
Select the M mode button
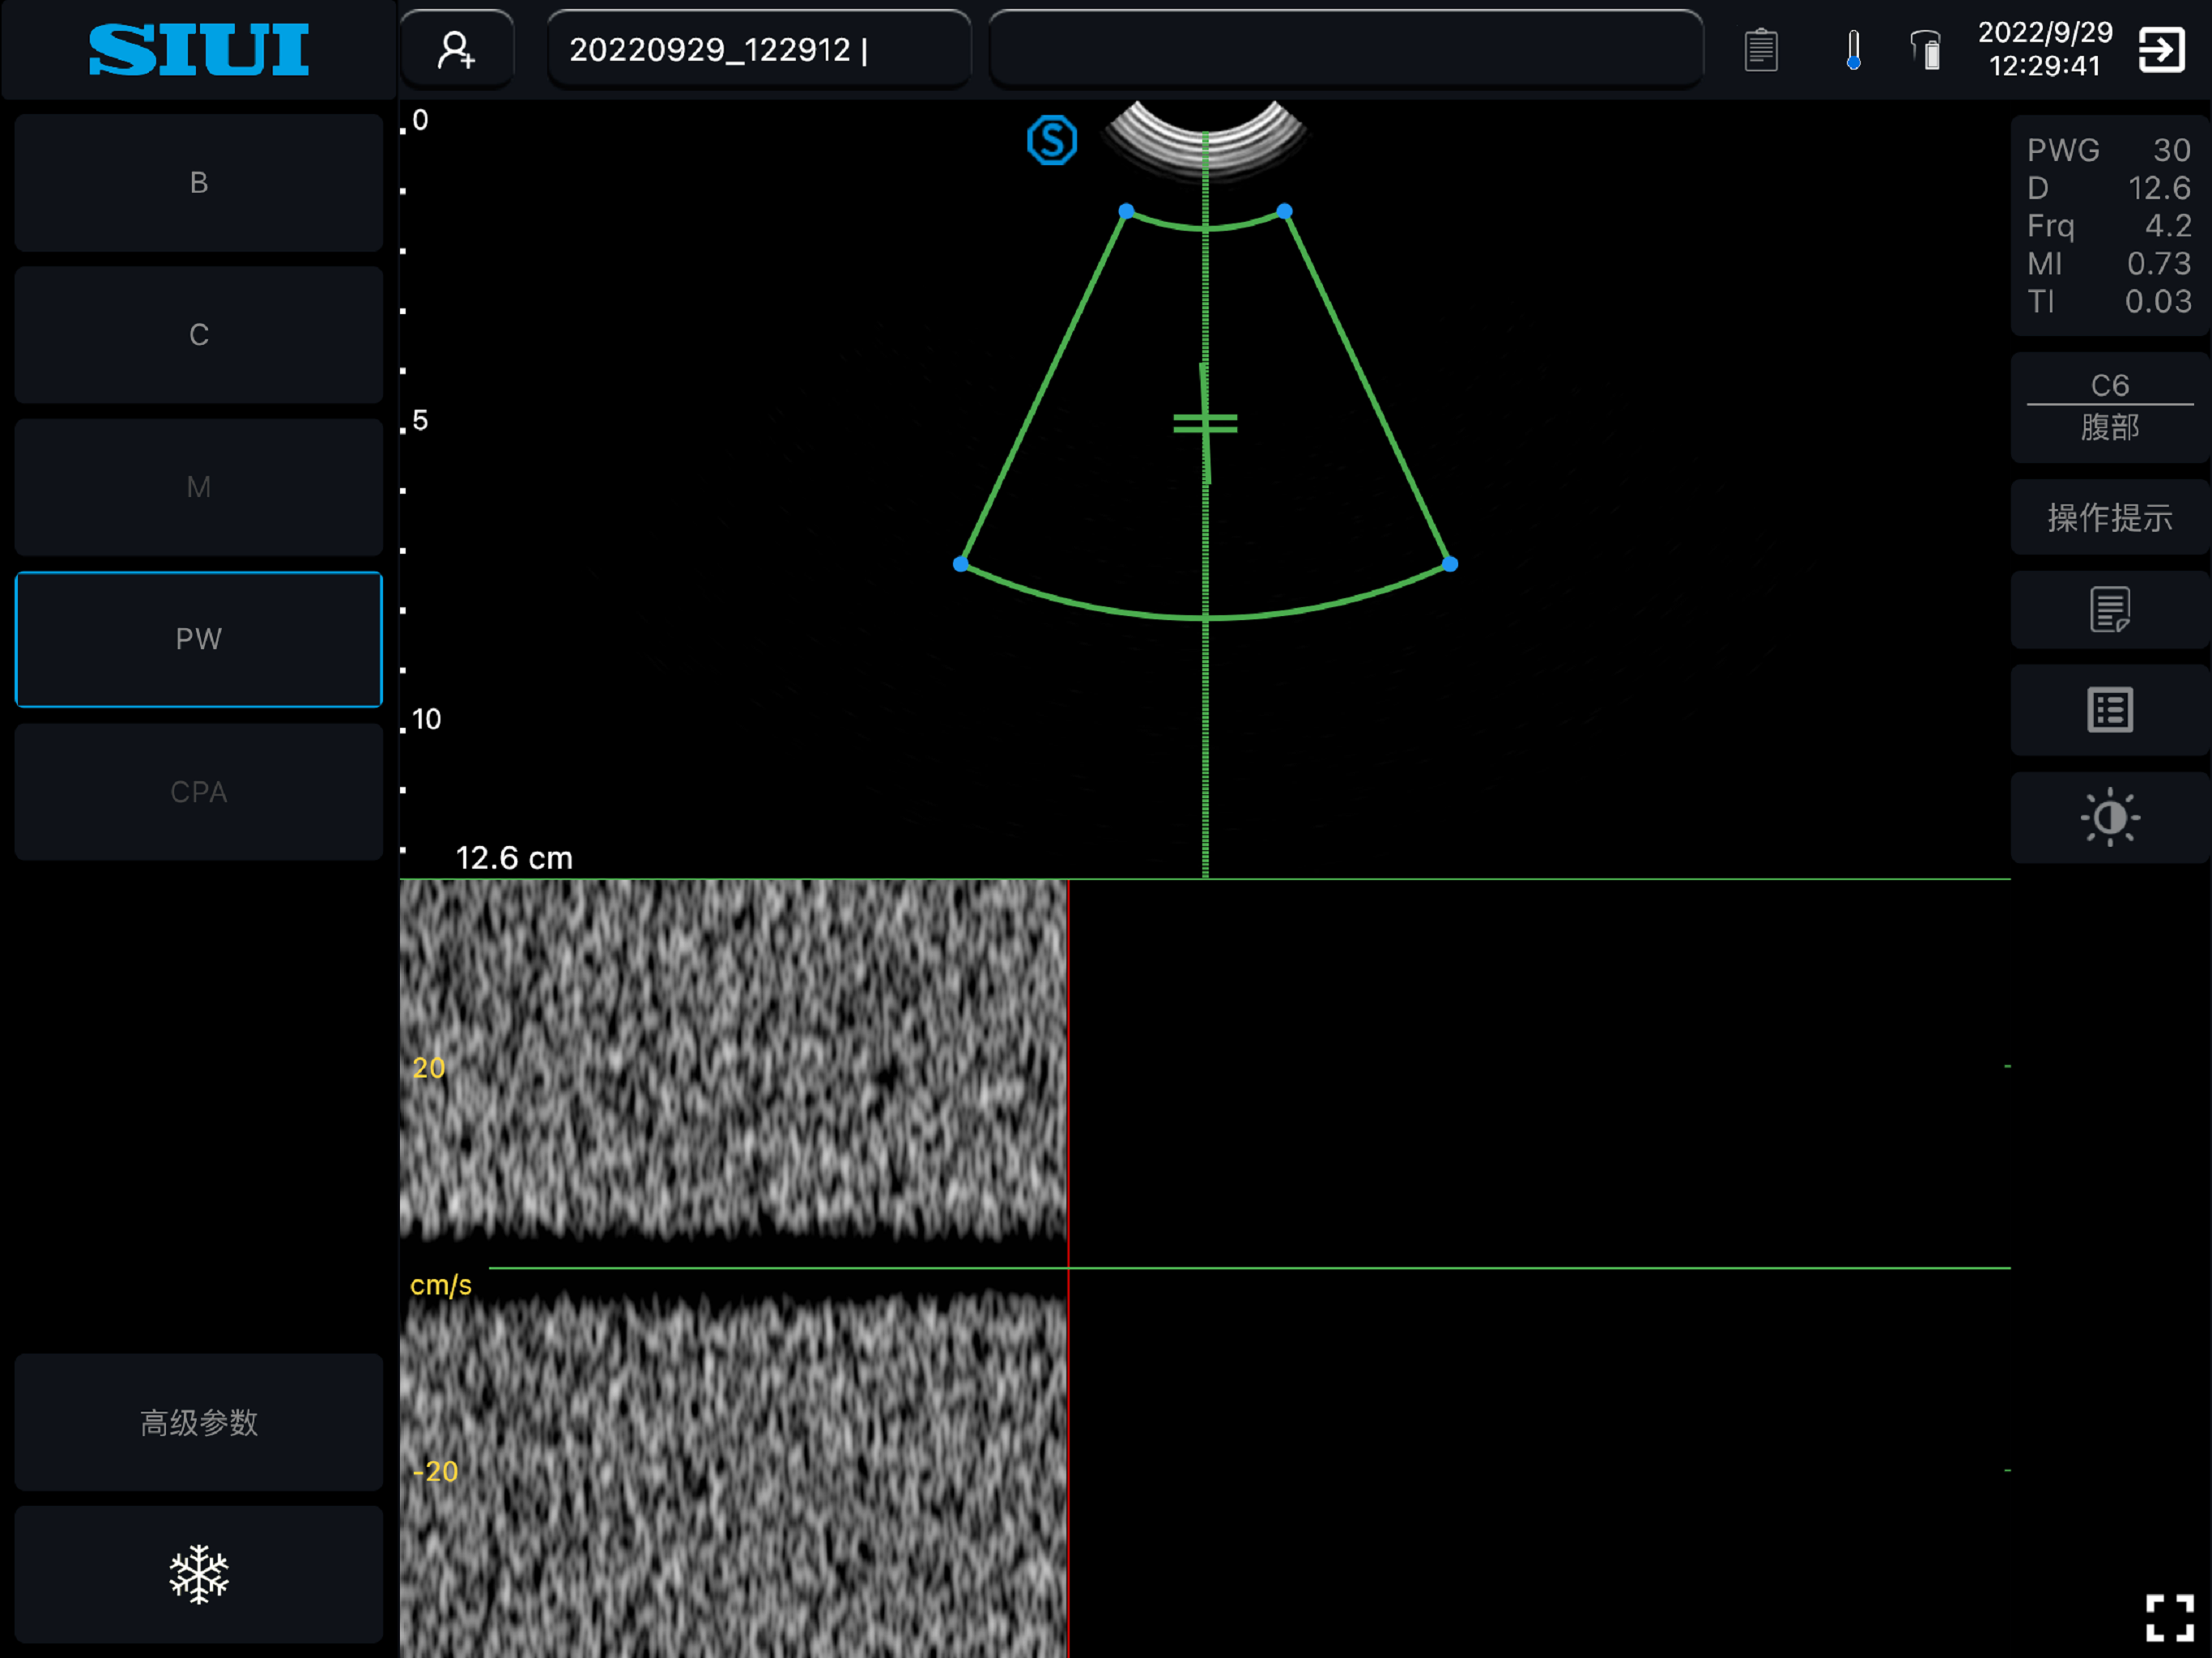(199, 487)
